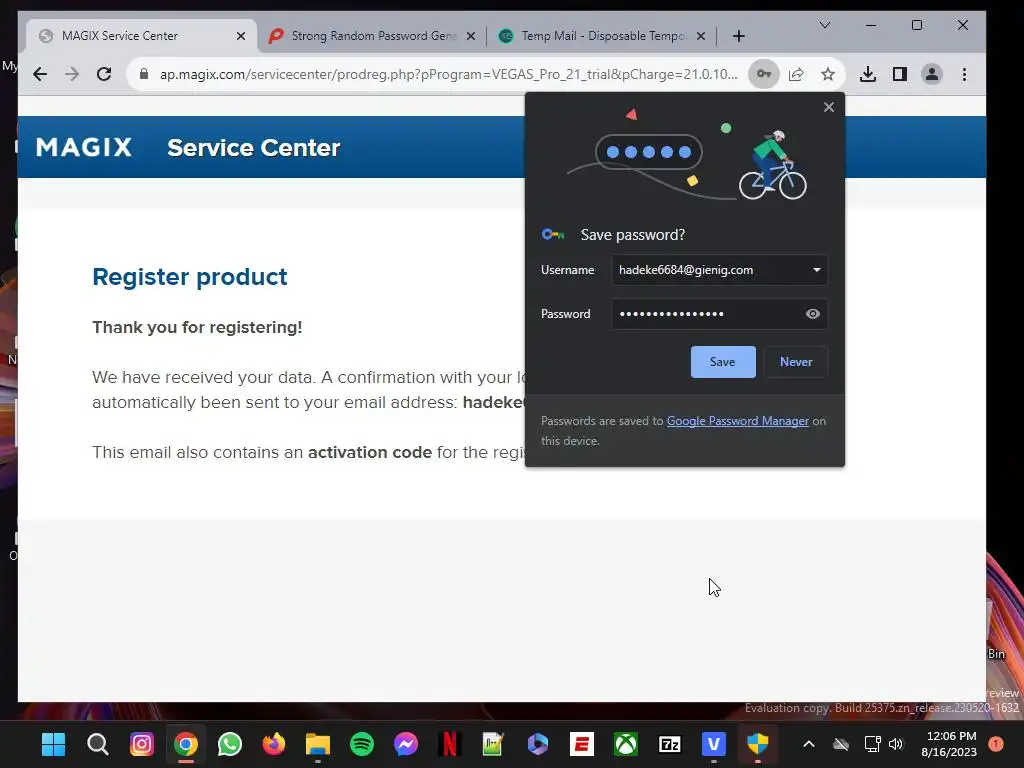1024x768 pixels.
Task: Click the address bar URL
Action: 449,74
